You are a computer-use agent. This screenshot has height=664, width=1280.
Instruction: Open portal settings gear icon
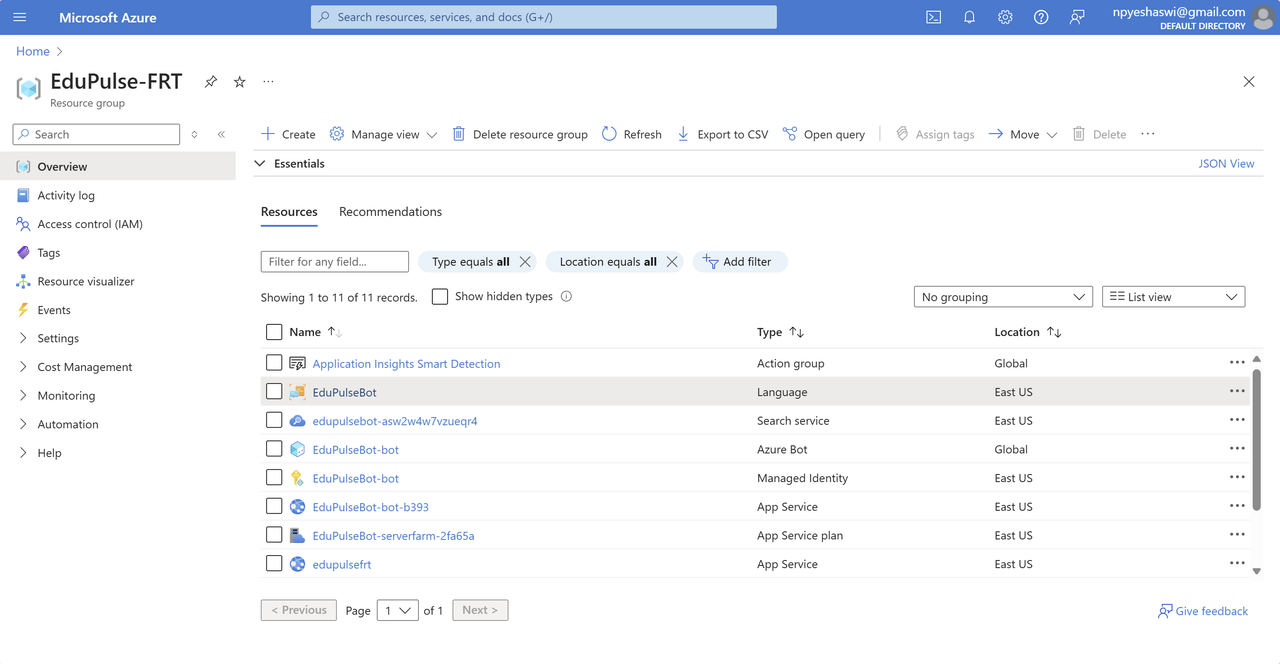tap(1005, 17)
